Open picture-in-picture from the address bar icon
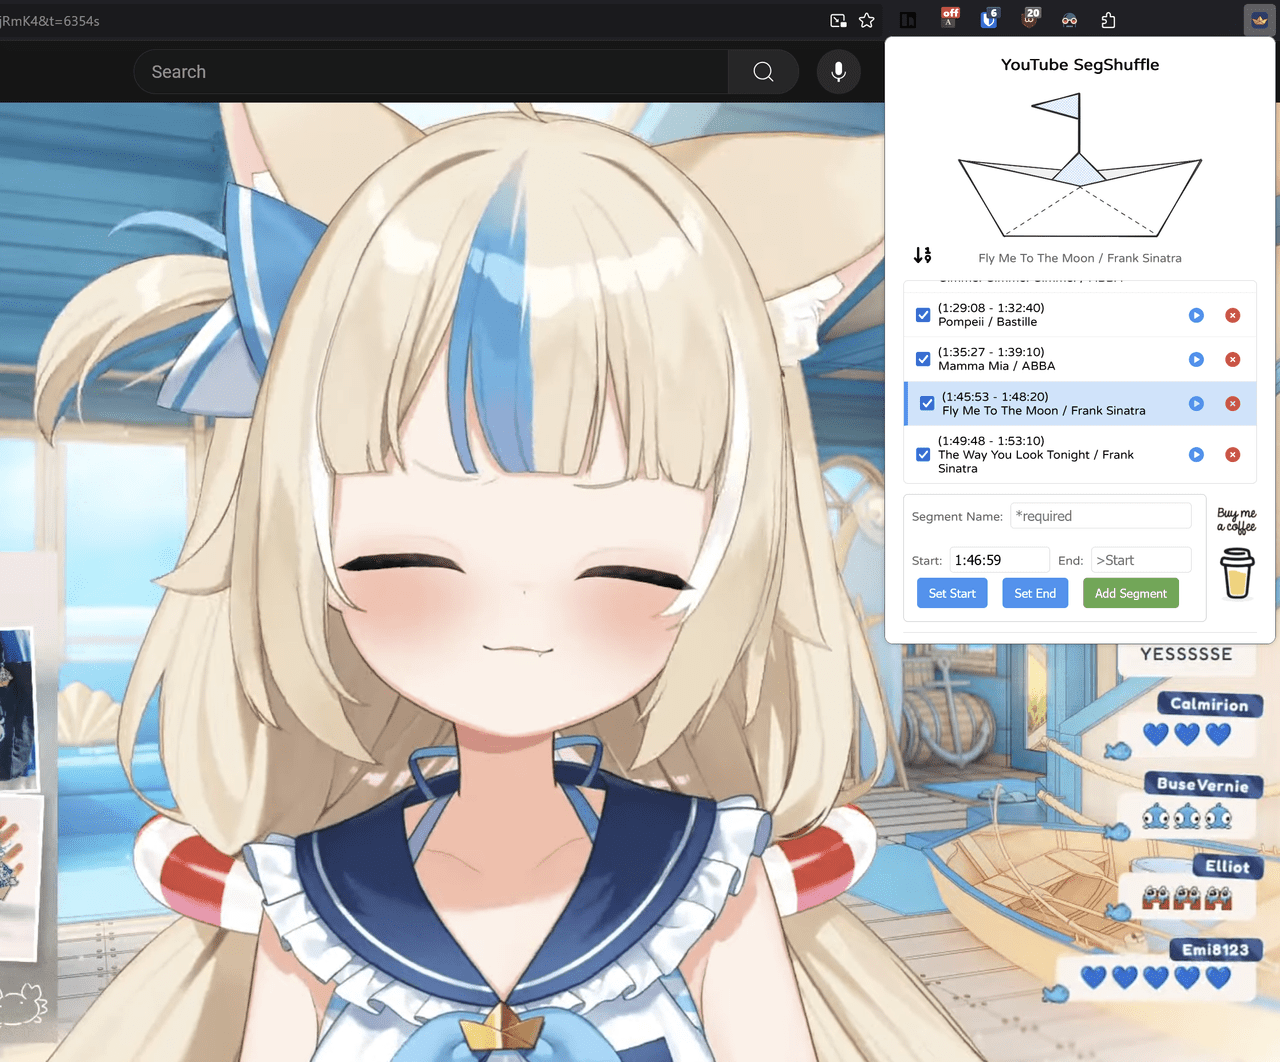The image size is (1280, 1062). 838,20
